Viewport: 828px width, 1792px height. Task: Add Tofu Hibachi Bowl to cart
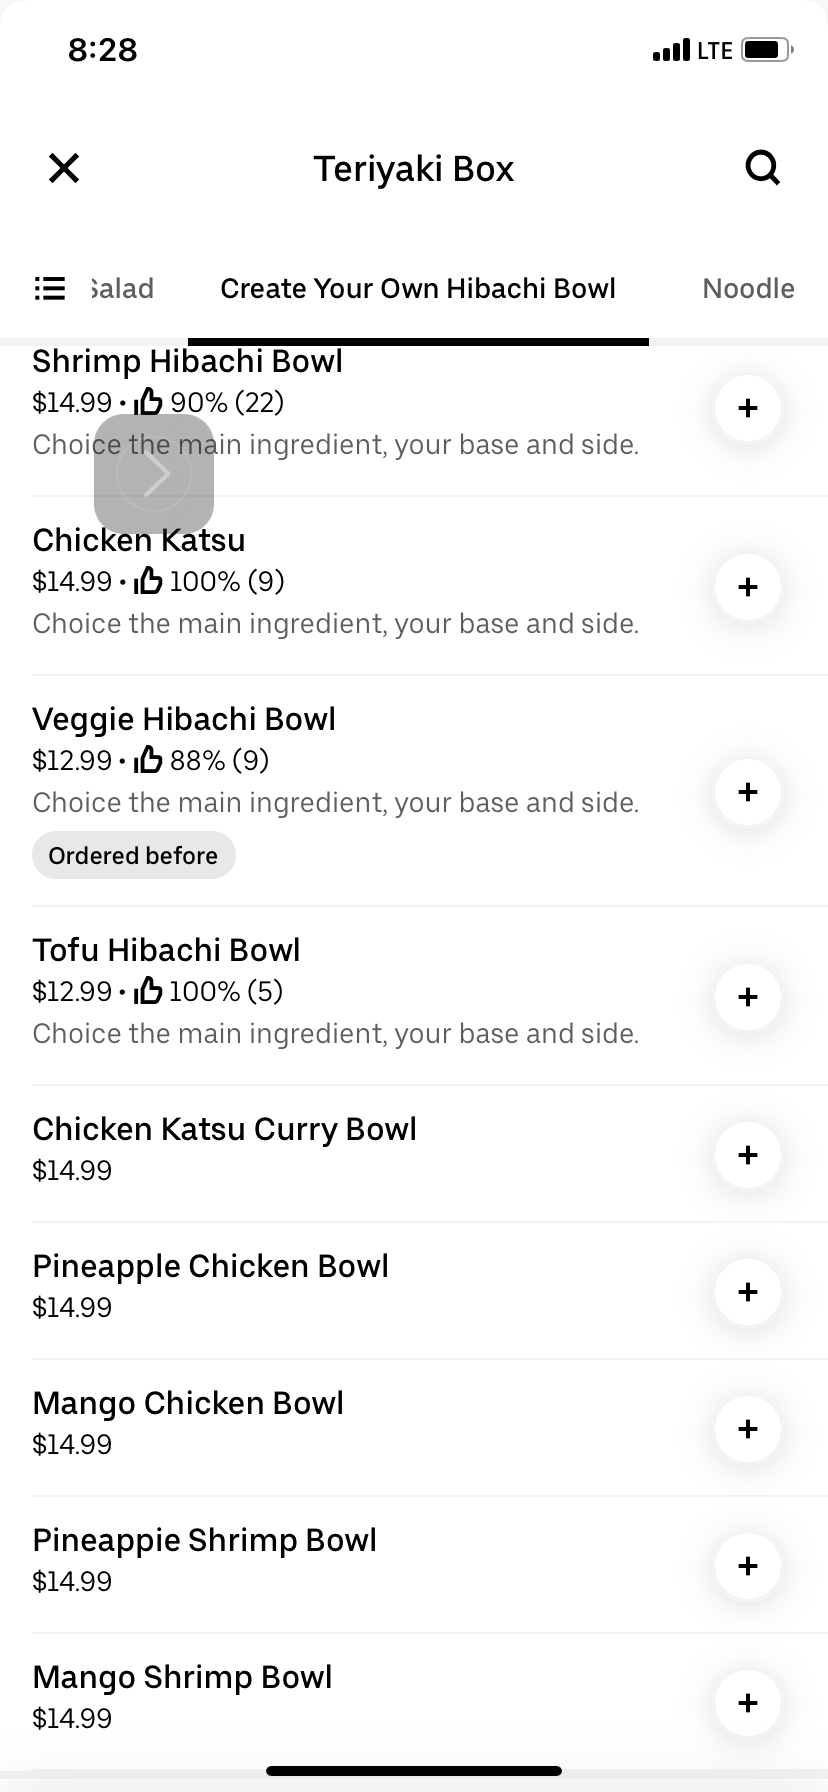coord(747,997)
